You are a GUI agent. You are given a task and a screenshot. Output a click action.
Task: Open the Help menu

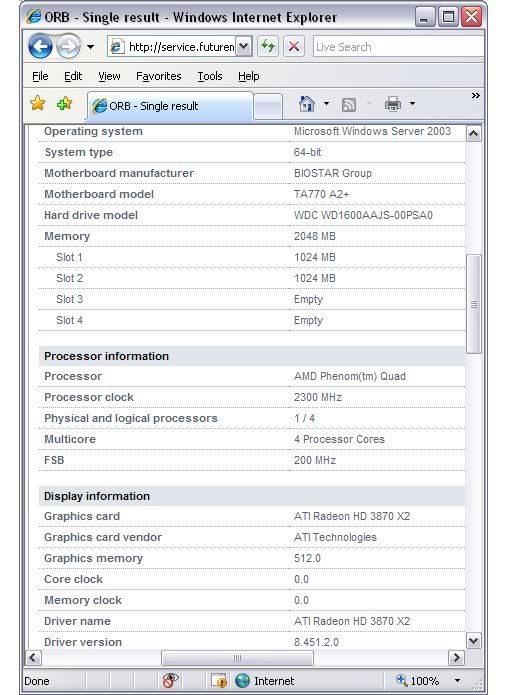tap(248, 76)
